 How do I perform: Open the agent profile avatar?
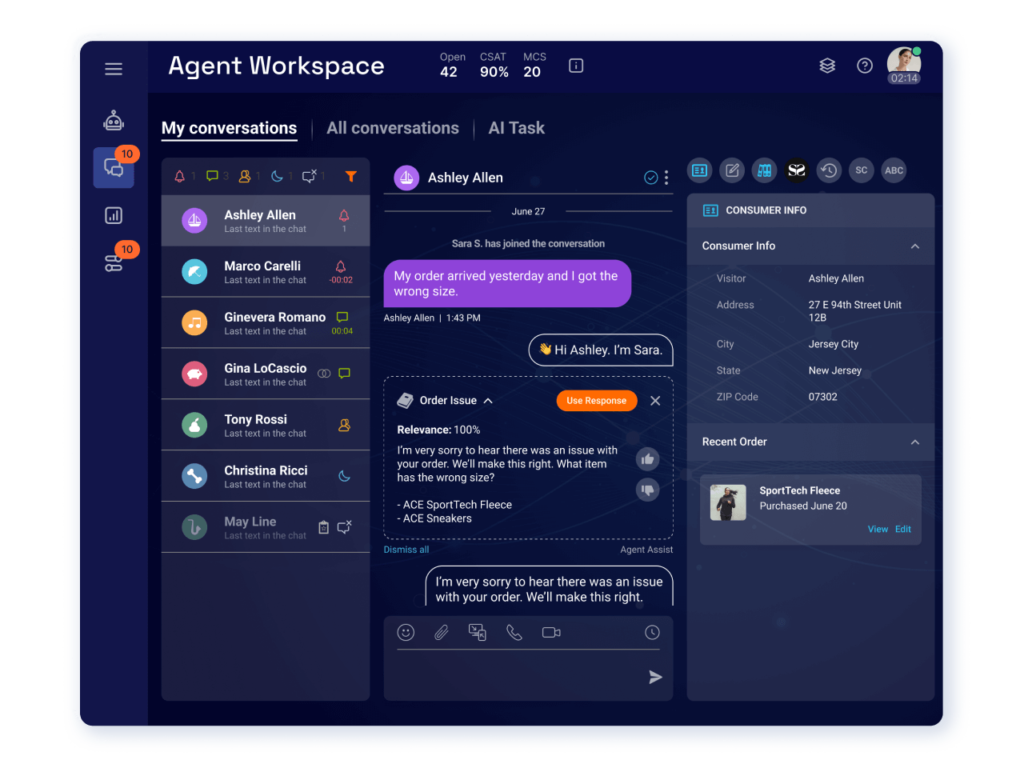(904, 65)
